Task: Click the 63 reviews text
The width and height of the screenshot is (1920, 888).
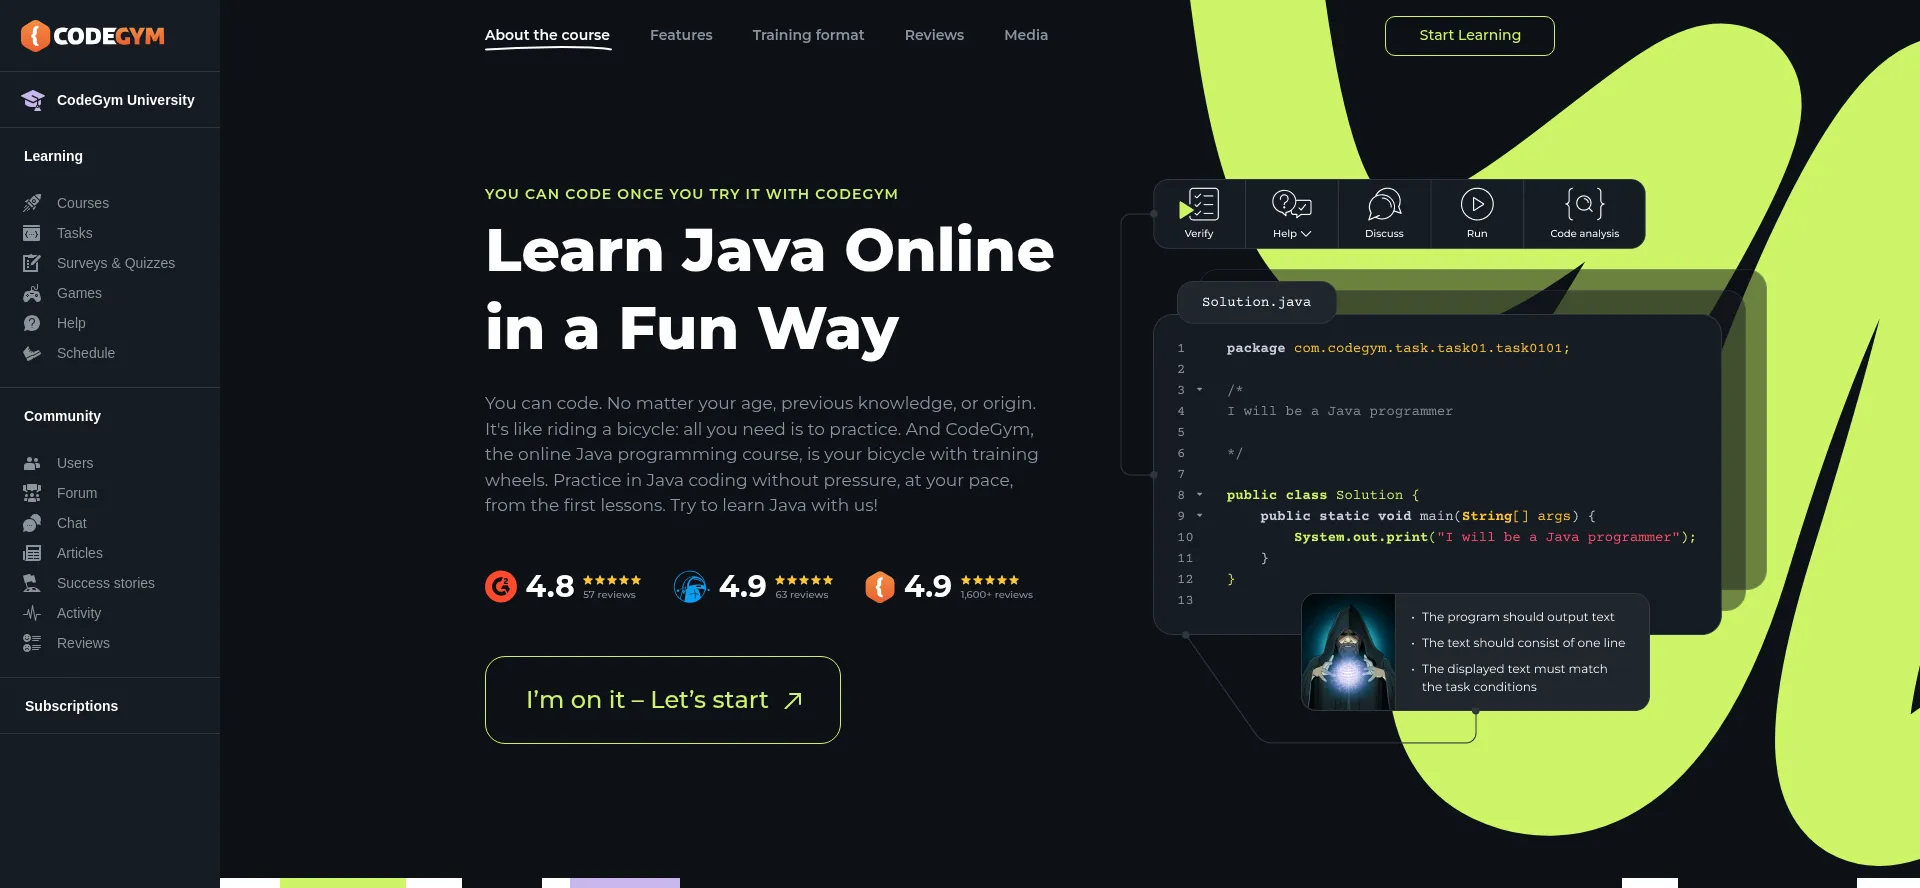Action: (x=802, y=595)
